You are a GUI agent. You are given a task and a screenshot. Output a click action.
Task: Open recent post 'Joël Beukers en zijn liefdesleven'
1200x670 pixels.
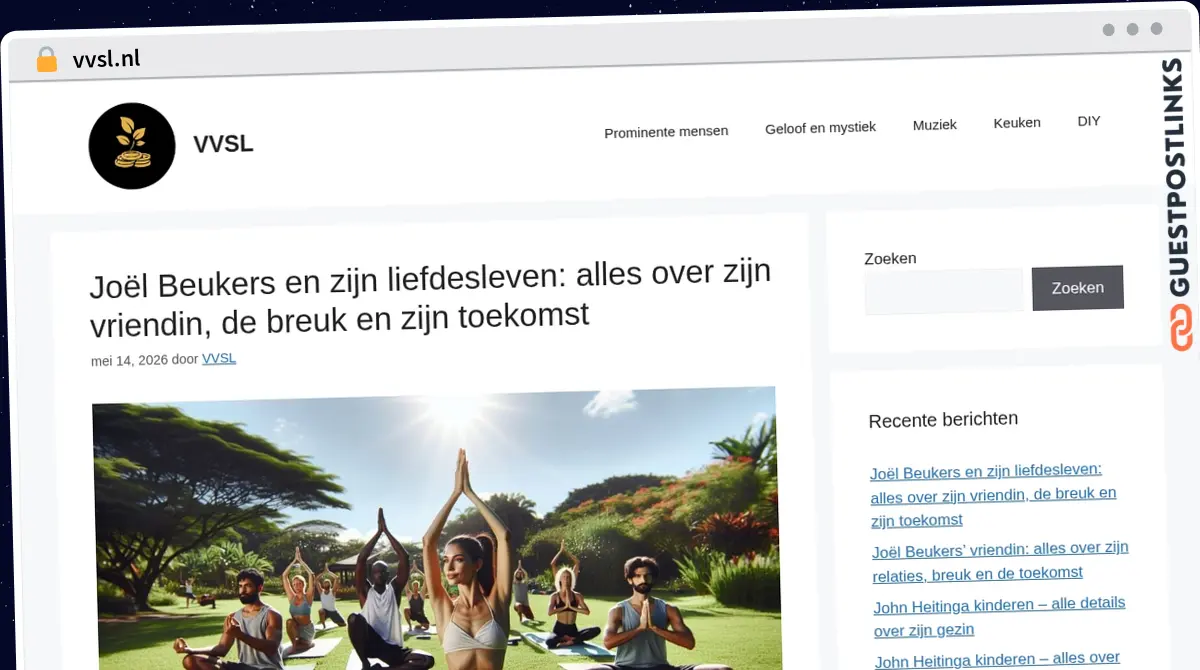[994, 494]
